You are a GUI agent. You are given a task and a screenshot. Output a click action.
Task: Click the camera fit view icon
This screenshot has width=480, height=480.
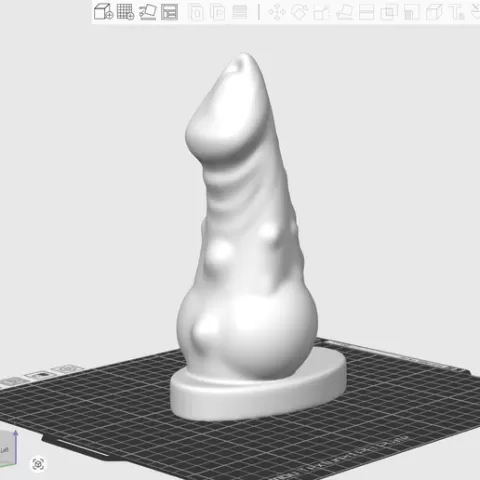[x=38, y=464]
